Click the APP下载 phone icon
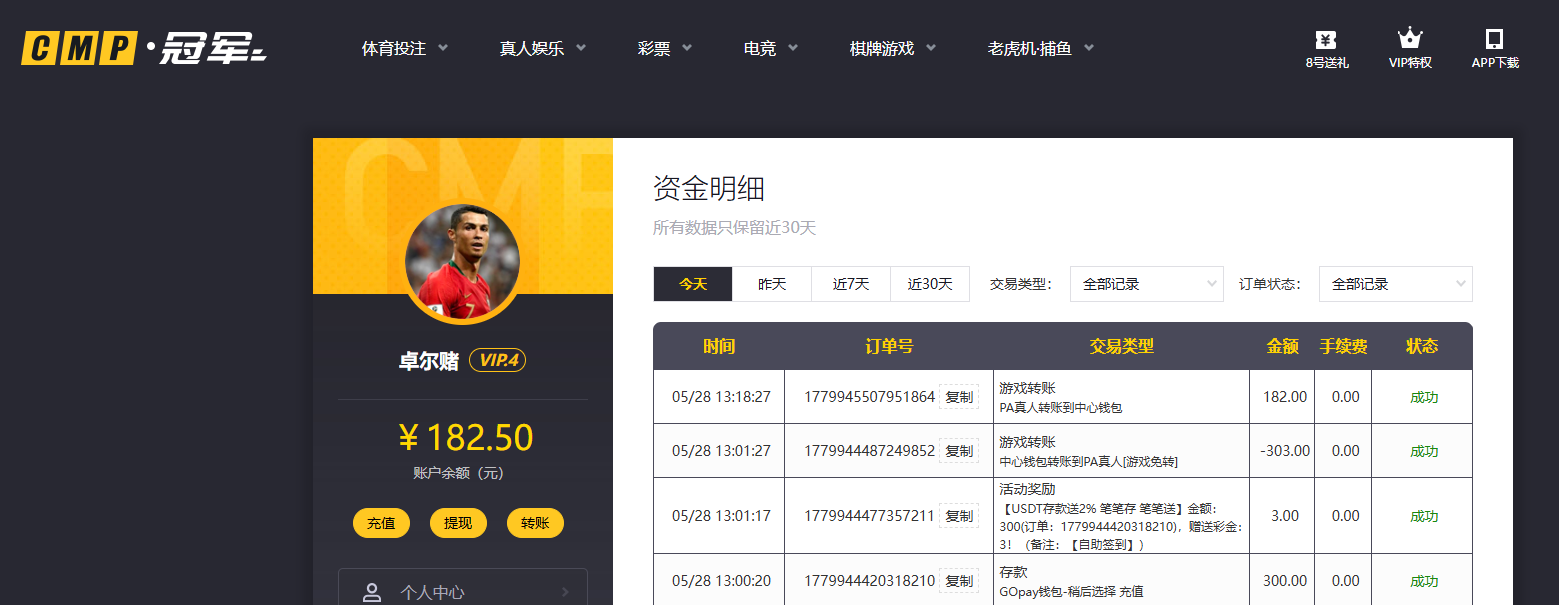The image size is (1559, 605). (x=1494, y=39)
